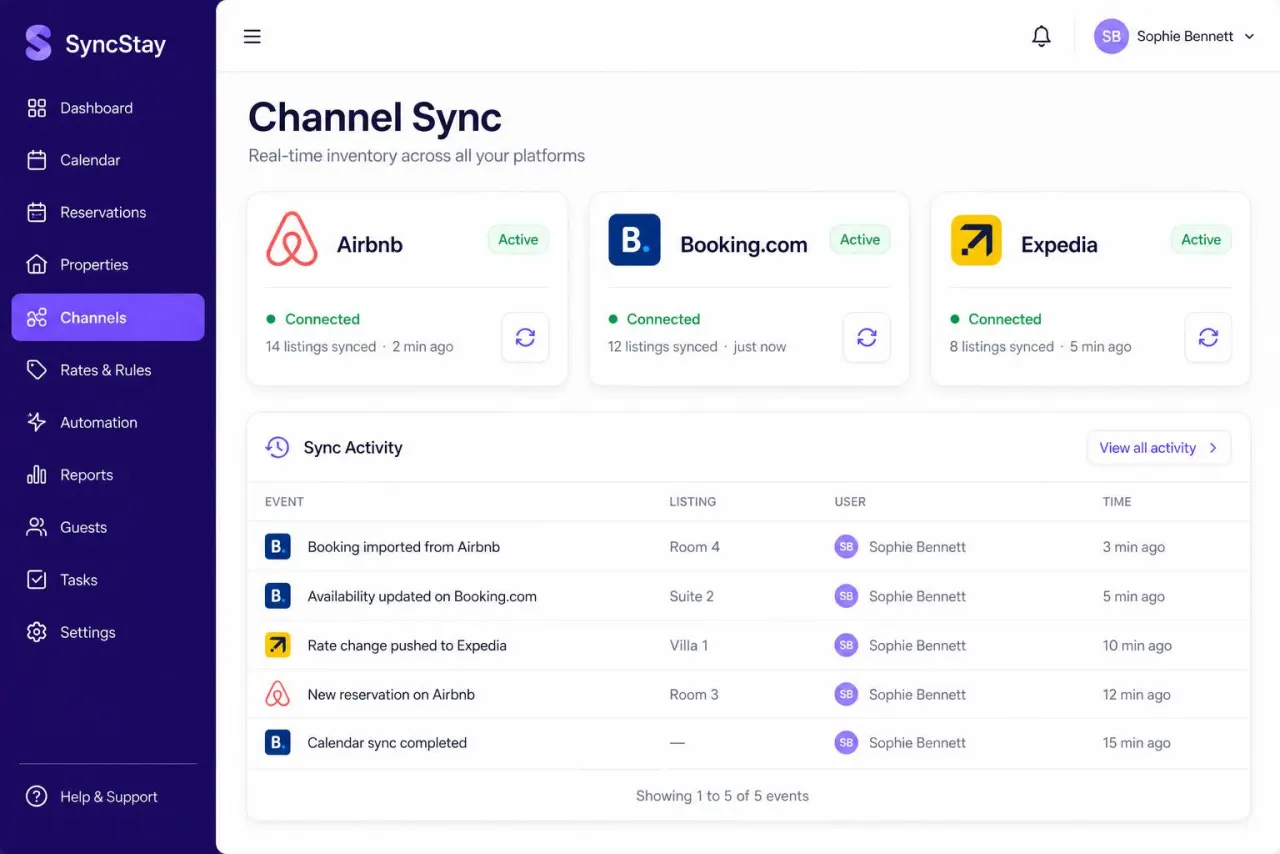Sort by the EVENT column header
Screen dimensions: 1280x854
click(x=284, y=502)
